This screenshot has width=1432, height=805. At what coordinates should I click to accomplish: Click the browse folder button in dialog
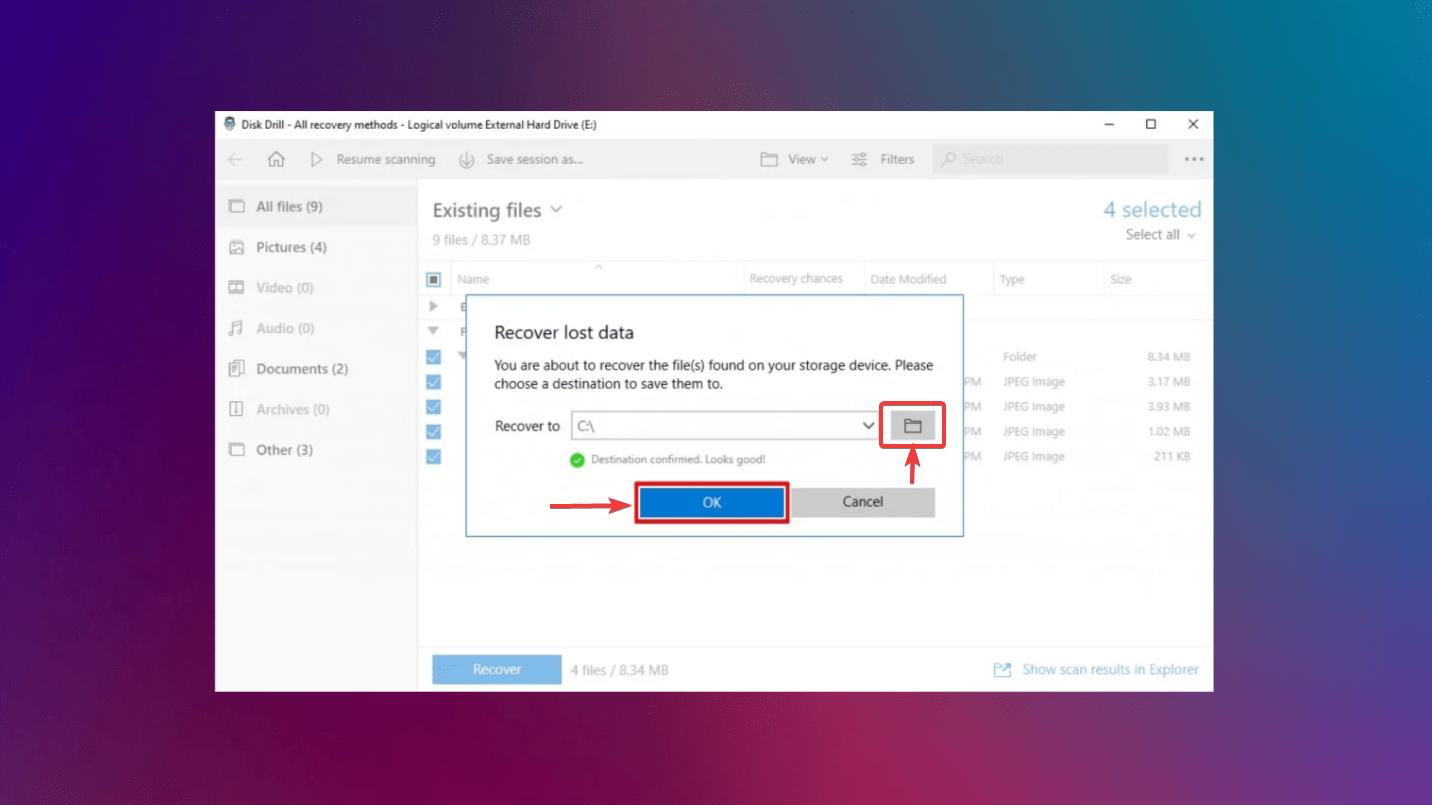coord(912,426)
